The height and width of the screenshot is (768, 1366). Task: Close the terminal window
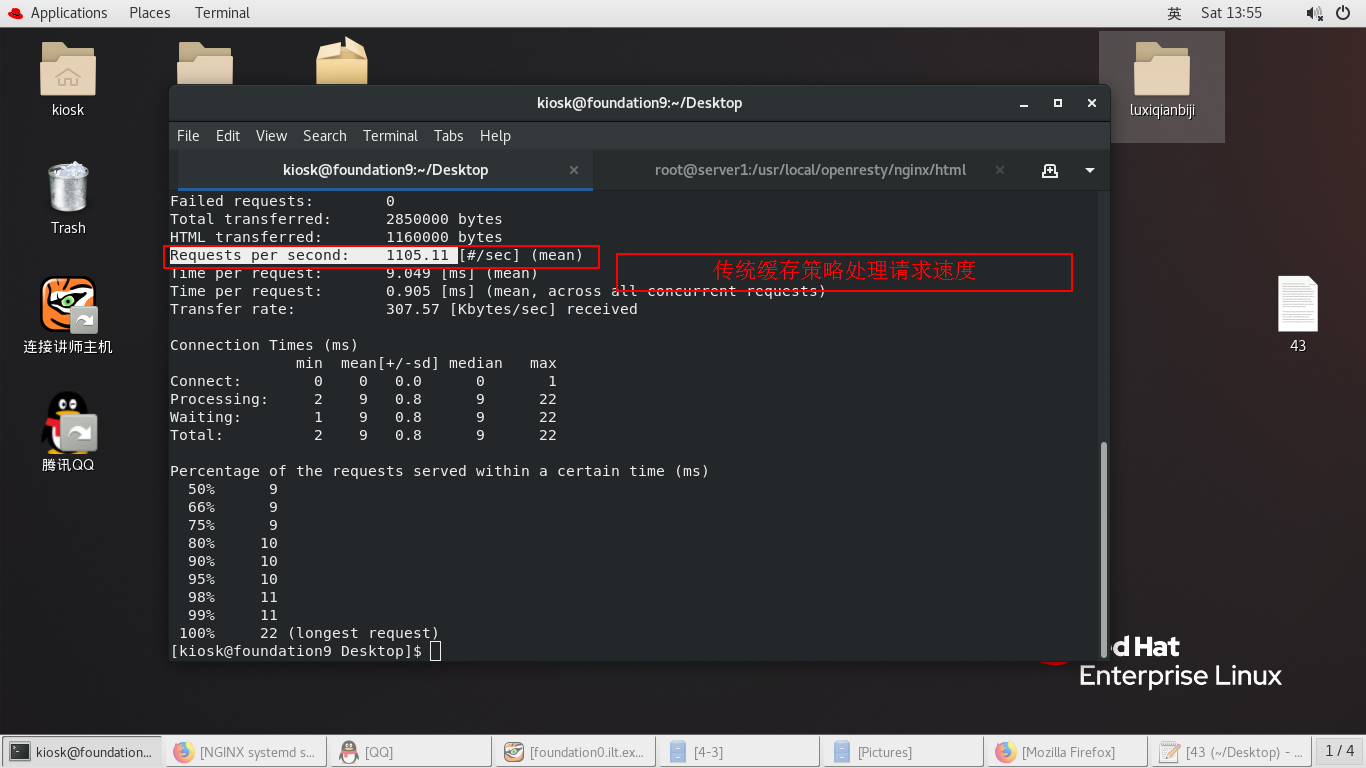[1092, 103]
